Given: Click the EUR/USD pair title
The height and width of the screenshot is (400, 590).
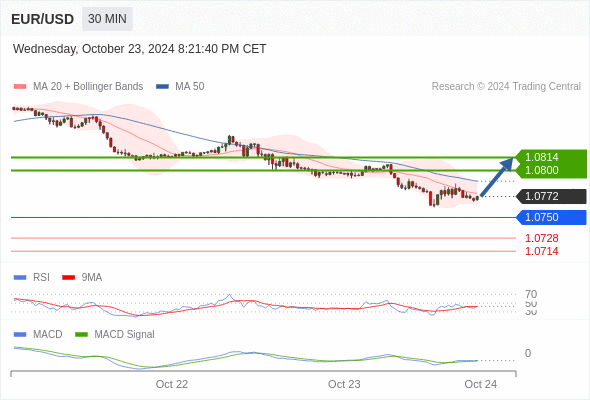Looking at the screenshot, I should pyautogui.click(x=43, y=19).
